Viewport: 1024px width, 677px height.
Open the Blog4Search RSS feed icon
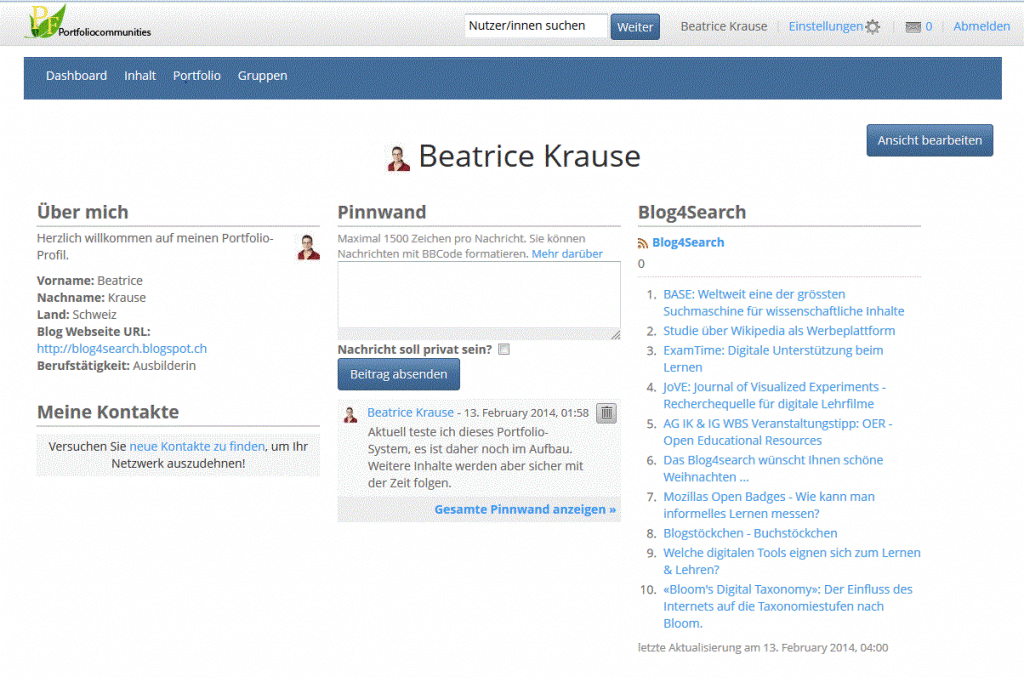[x=643, y=243]
